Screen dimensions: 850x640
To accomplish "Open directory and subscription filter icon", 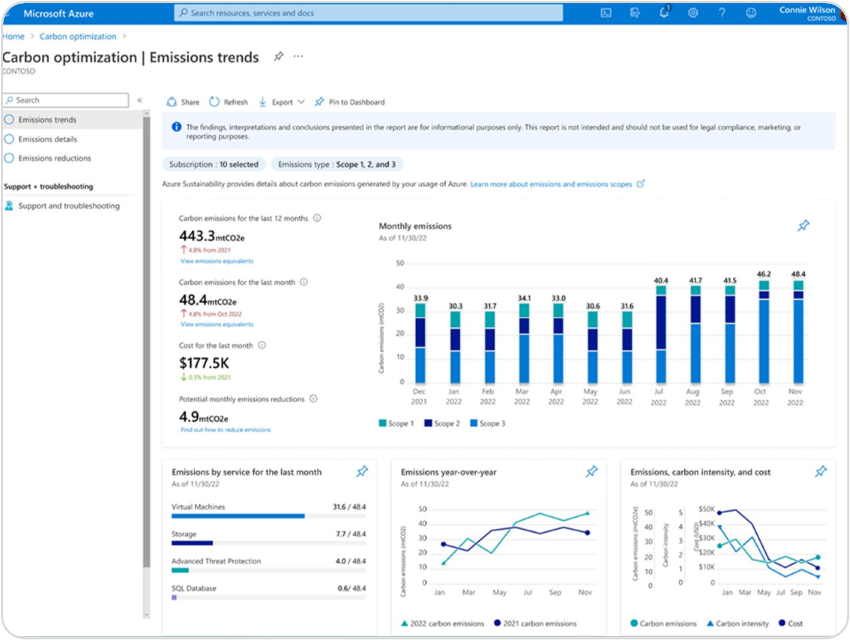I will pos(634,13).
